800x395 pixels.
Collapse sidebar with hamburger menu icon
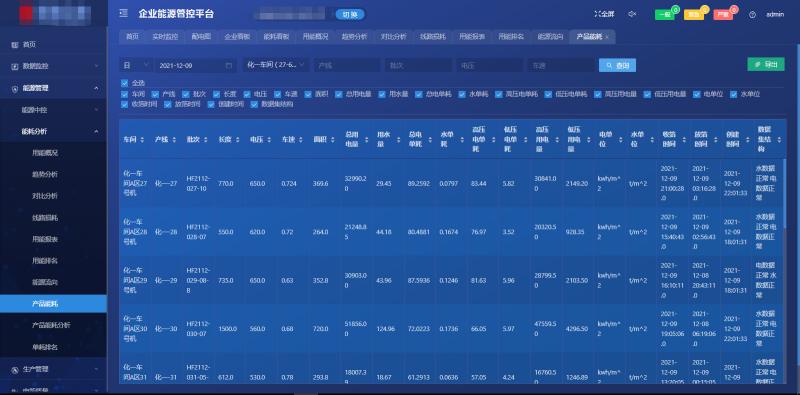(x=123, y=13)
